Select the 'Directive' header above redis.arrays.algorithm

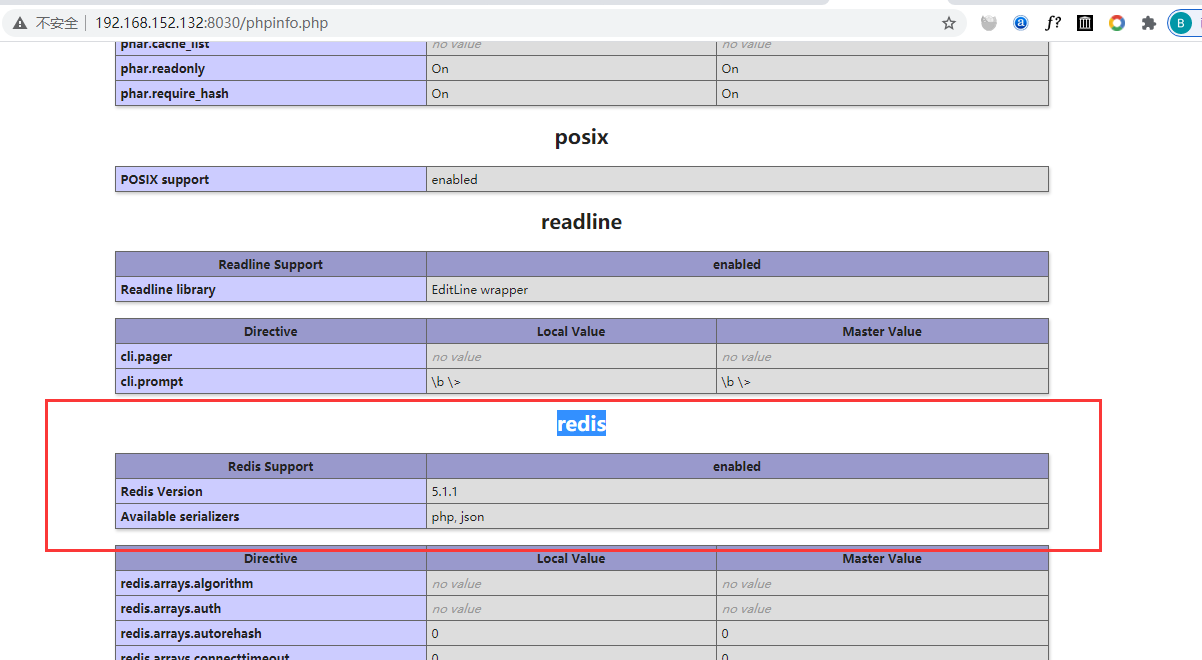(x=271, y=558)
